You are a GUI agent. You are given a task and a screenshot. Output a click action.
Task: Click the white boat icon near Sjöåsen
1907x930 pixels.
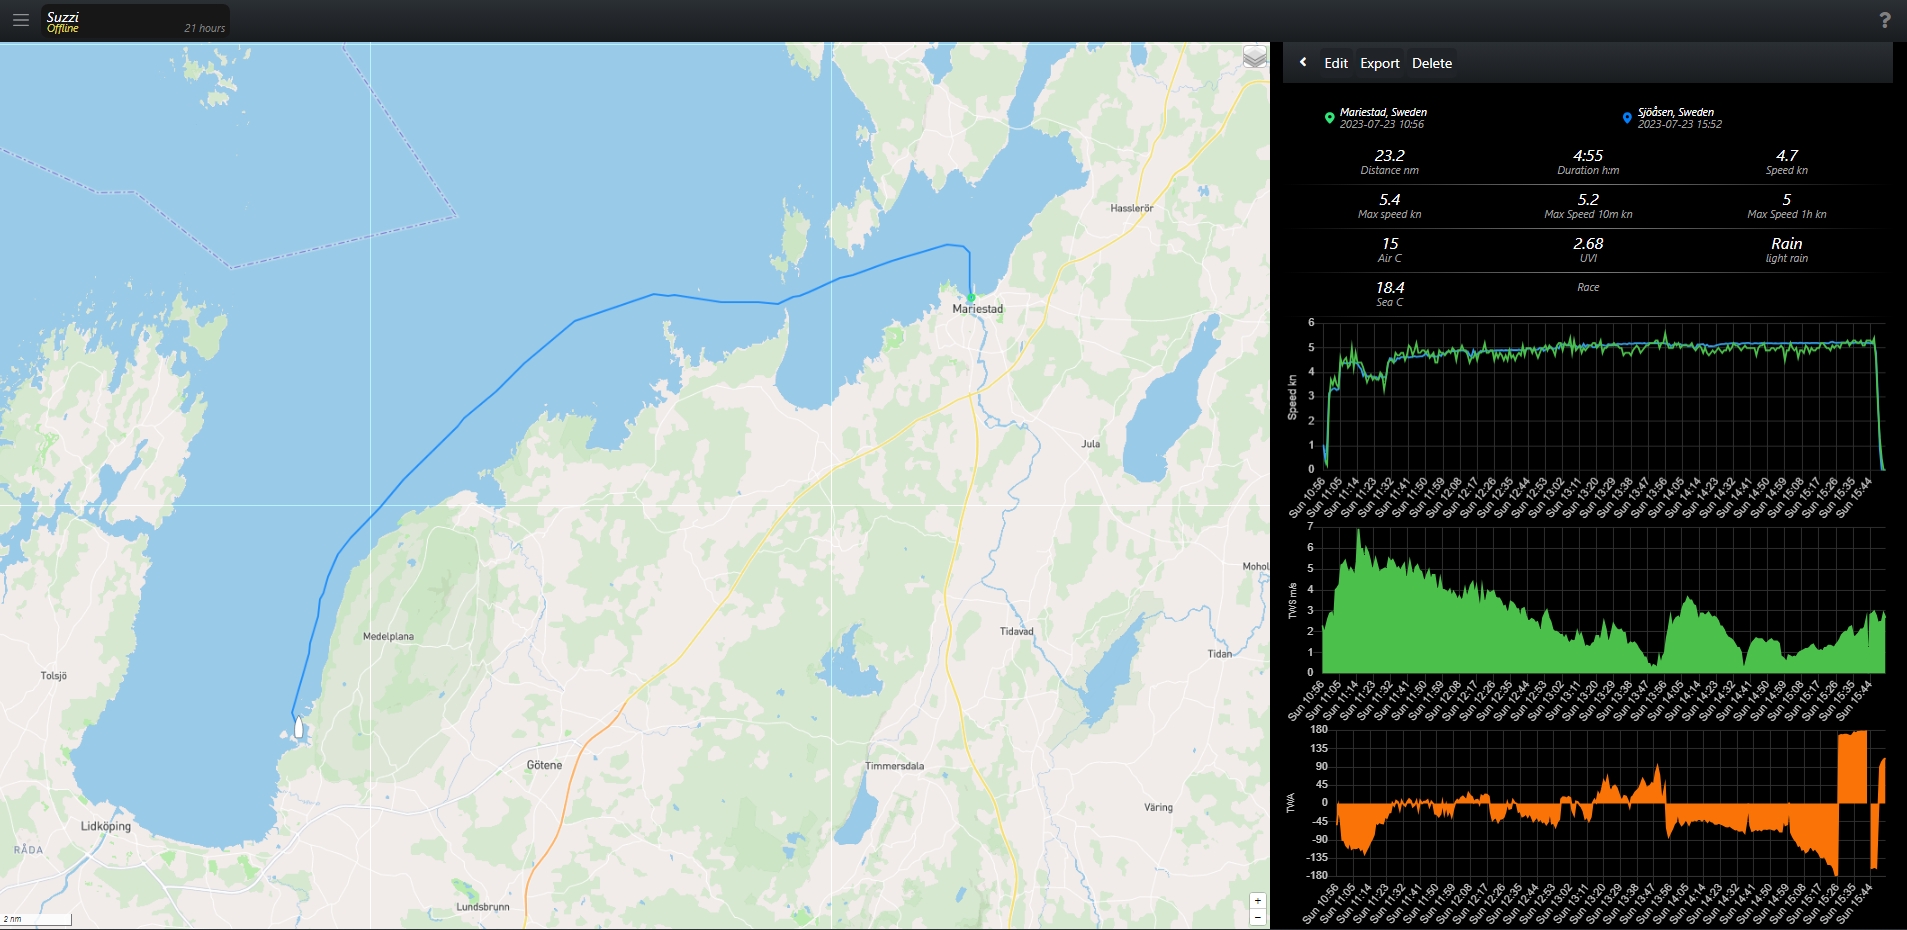tap(298, 727)
